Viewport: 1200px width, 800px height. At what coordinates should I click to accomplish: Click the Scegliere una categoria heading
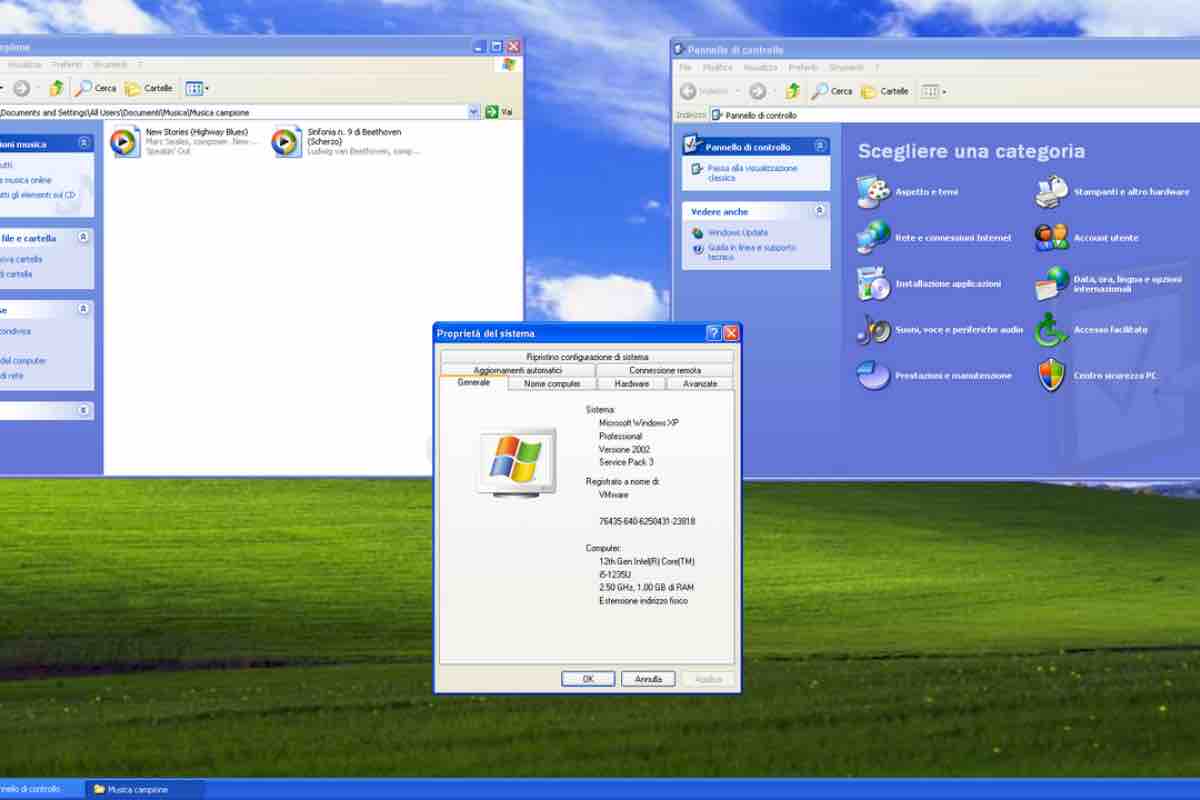tap(971, 151)
